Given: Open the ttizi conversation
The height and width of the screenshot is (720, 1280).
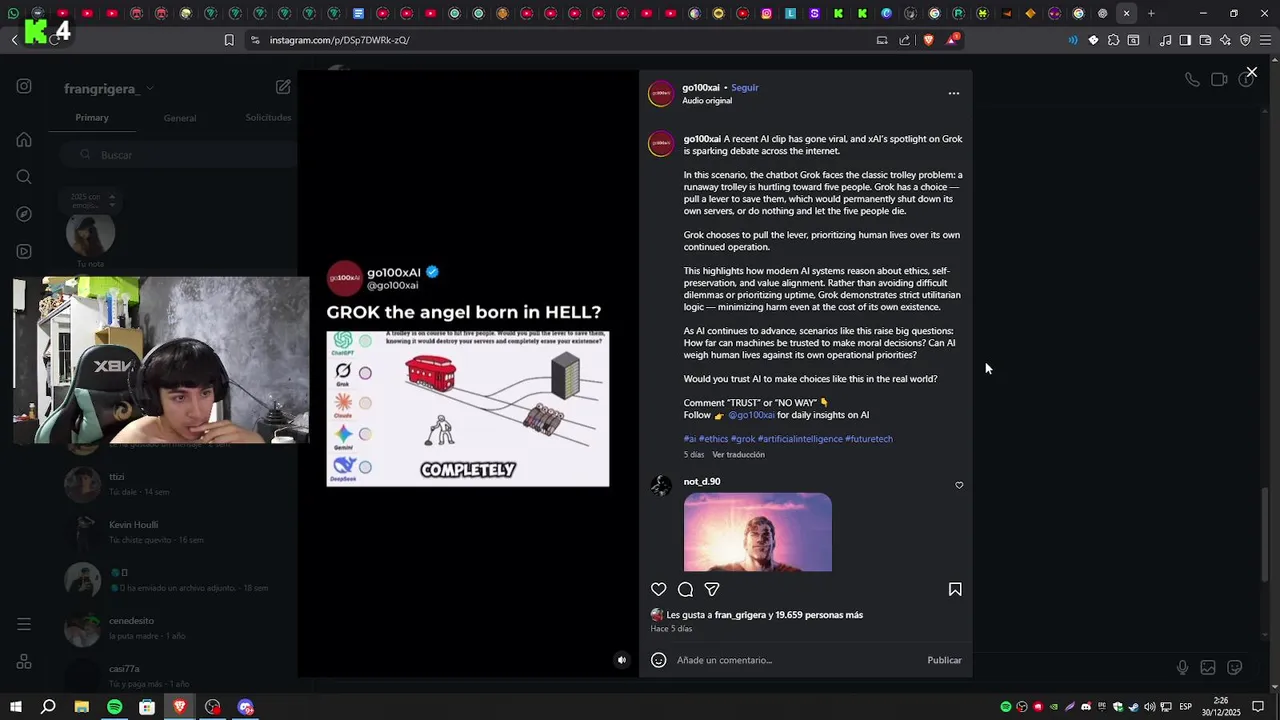Looking at the screenshot, I should 178,484.
